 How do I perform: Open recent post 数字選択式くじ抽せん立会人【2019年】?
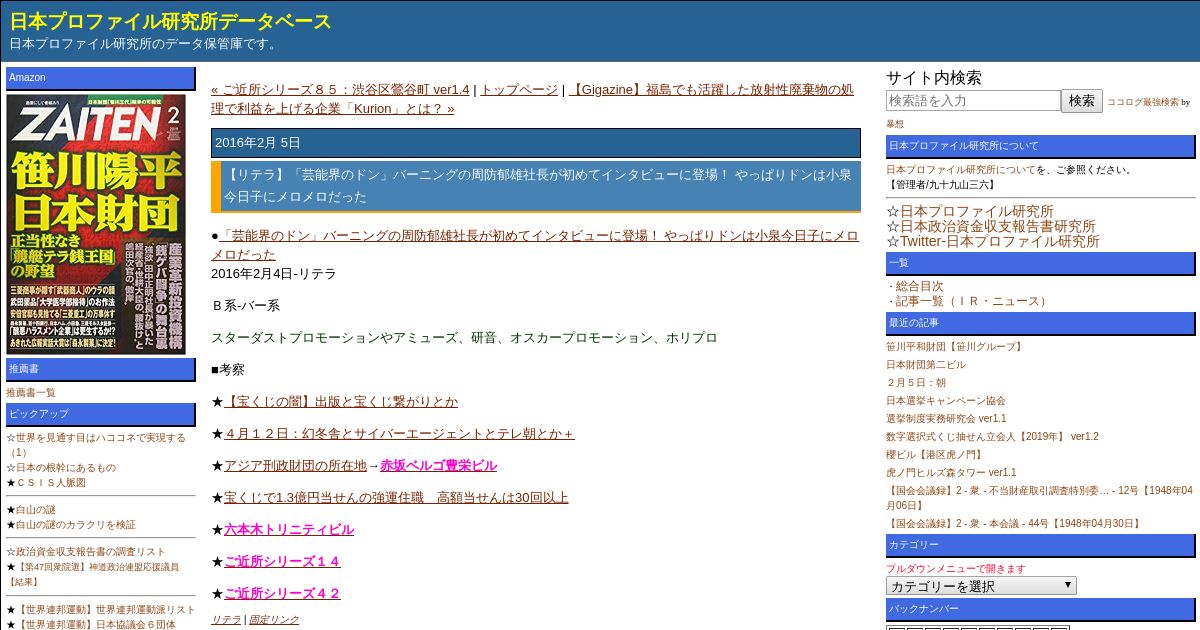point(992,437)
